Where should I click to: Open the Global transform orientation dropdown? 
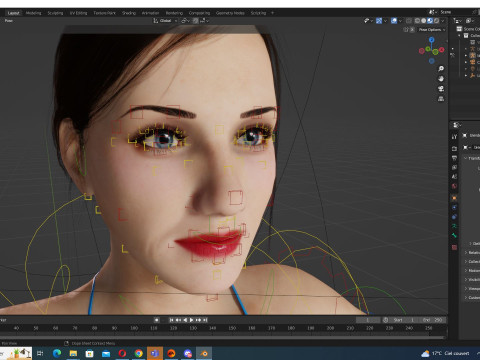coord(165,21)
